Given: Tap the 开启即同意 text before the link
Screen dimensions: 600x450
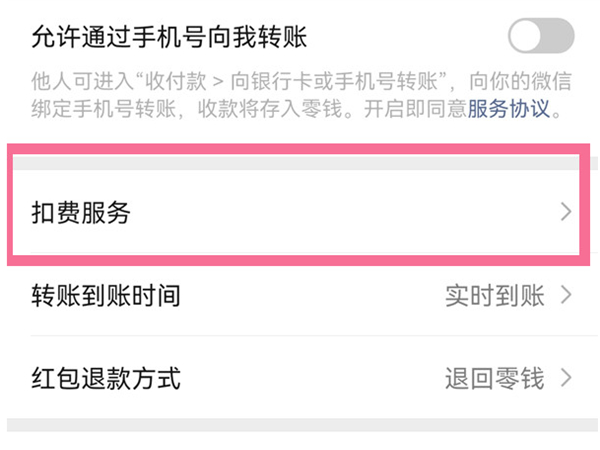Looking at the screenshot, I should [x=425, y=108].
